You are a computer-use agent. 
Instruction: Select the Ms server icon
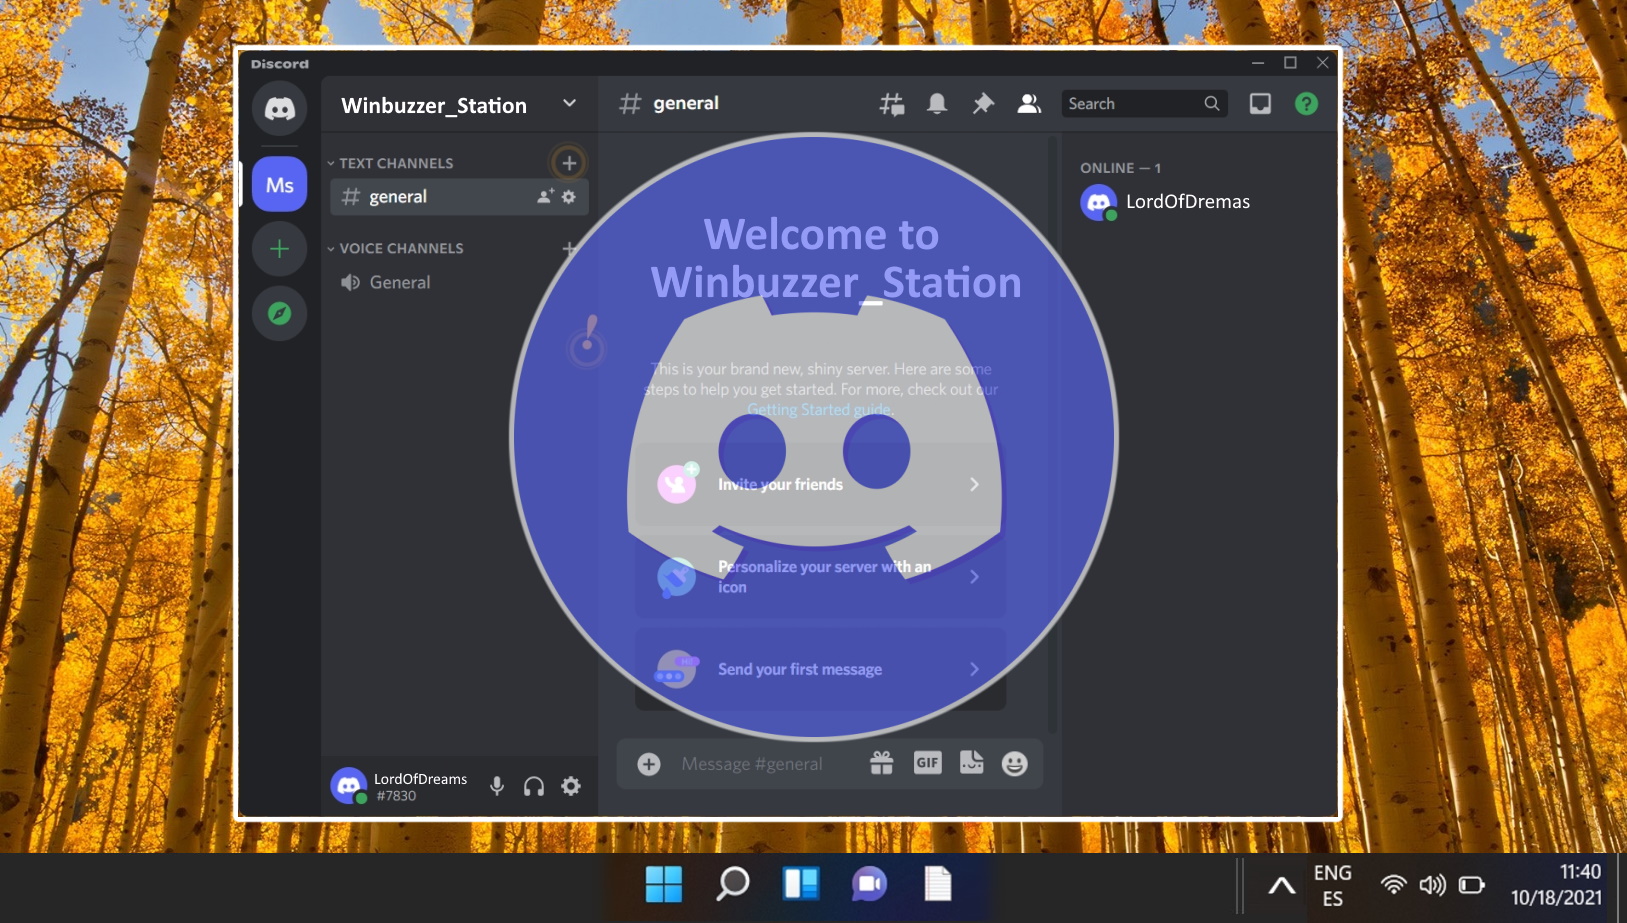pos(280,185)
